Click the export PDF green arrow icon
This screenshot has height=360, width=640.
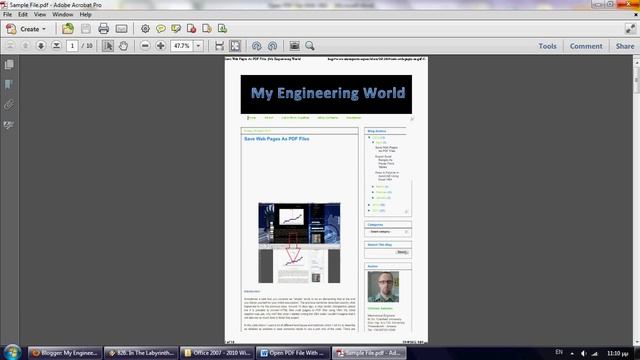[222, 29]
